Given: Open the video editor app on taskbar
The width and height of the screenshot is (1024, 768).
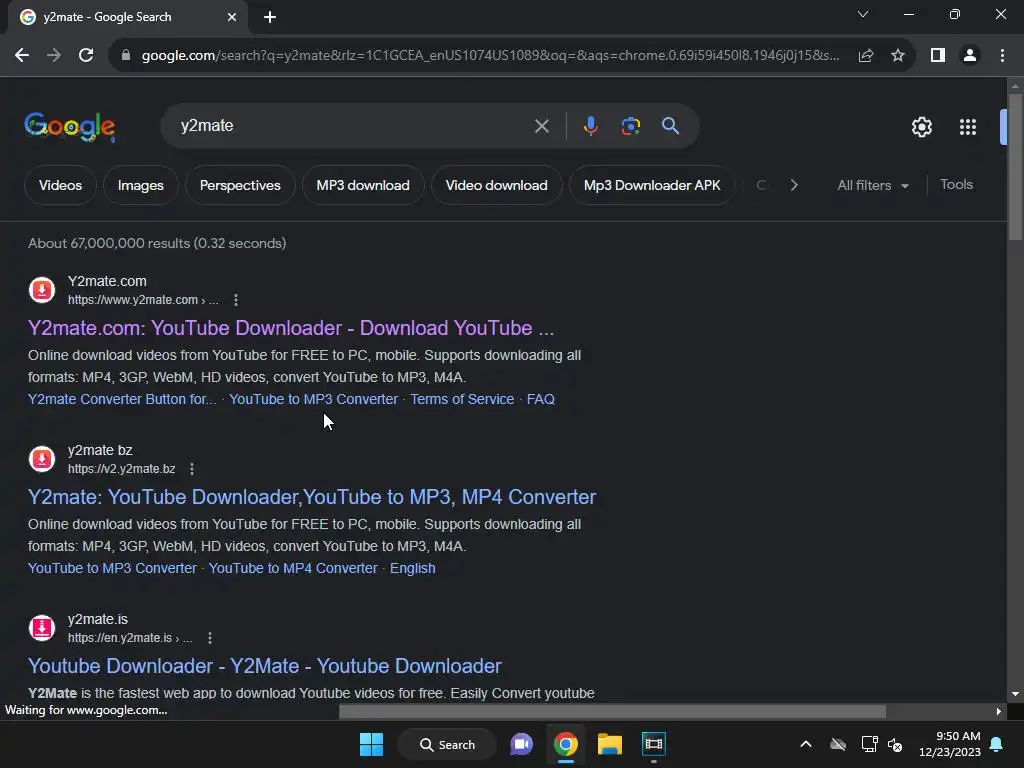Looking at the screenshot, I should pyautogui.click(x=653, y=744).
